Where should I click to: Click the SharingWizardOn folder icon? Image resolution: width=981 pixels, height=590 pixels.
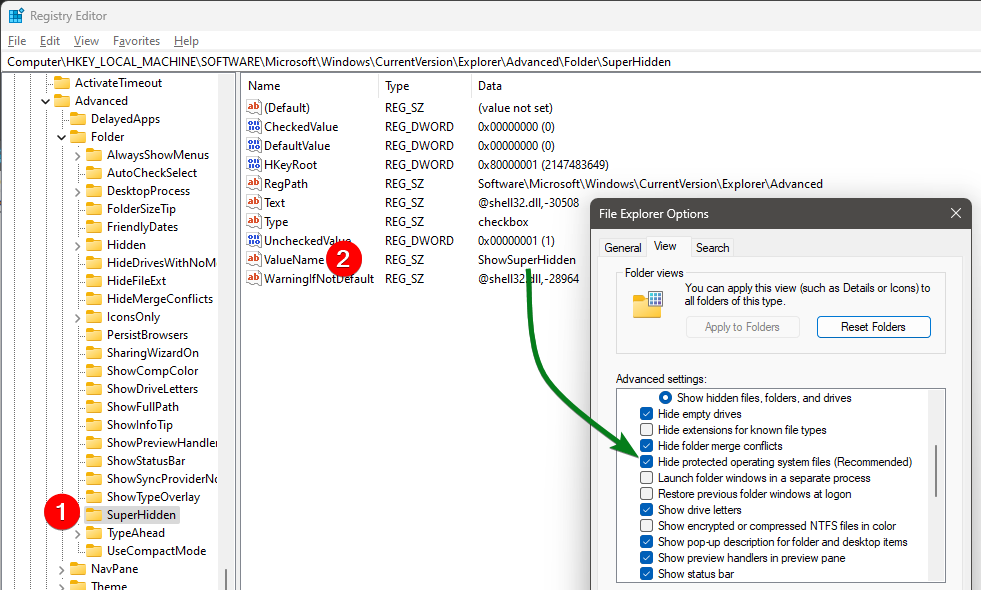coord(94,352)
